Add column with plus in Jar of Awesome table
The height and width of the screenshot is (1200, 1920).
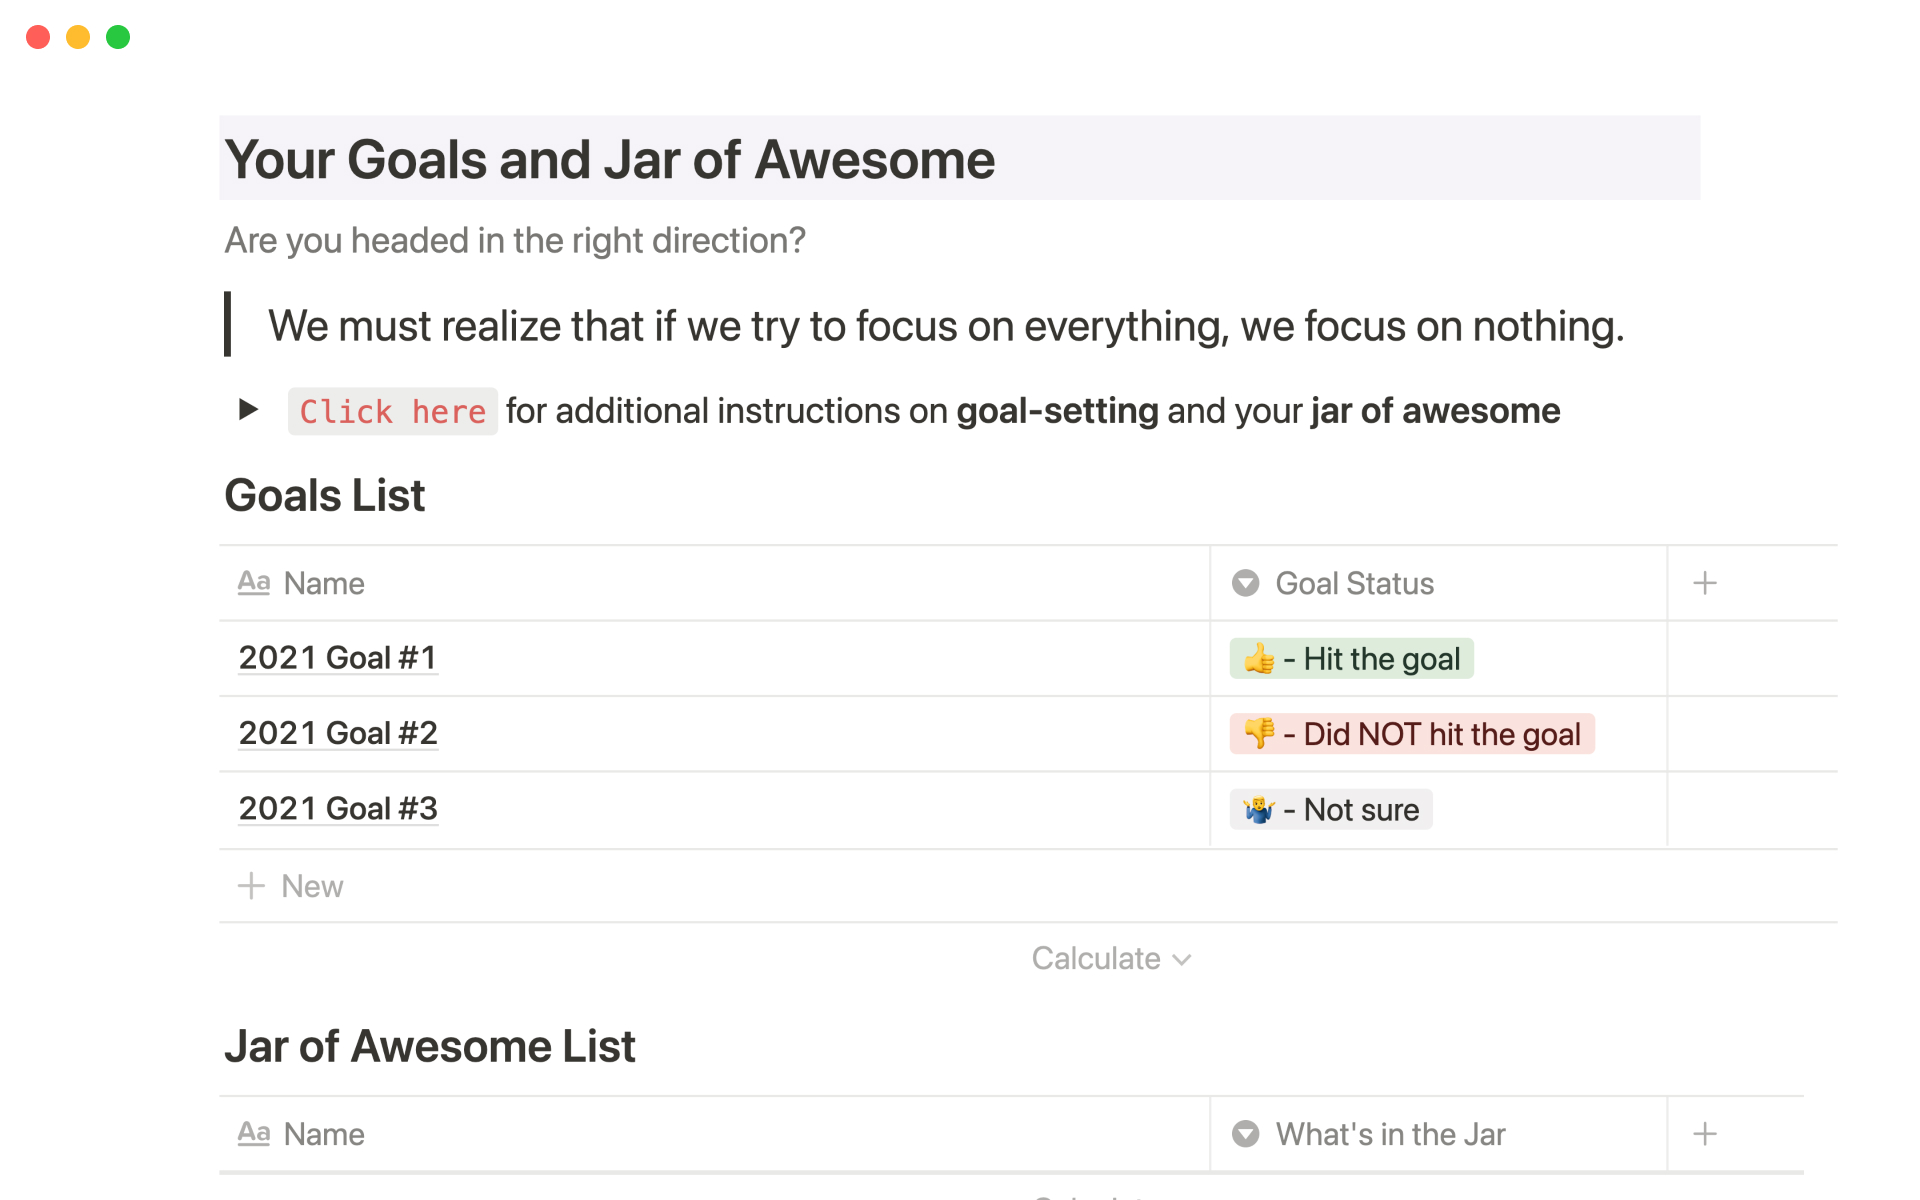[x=1705, y=1134]
